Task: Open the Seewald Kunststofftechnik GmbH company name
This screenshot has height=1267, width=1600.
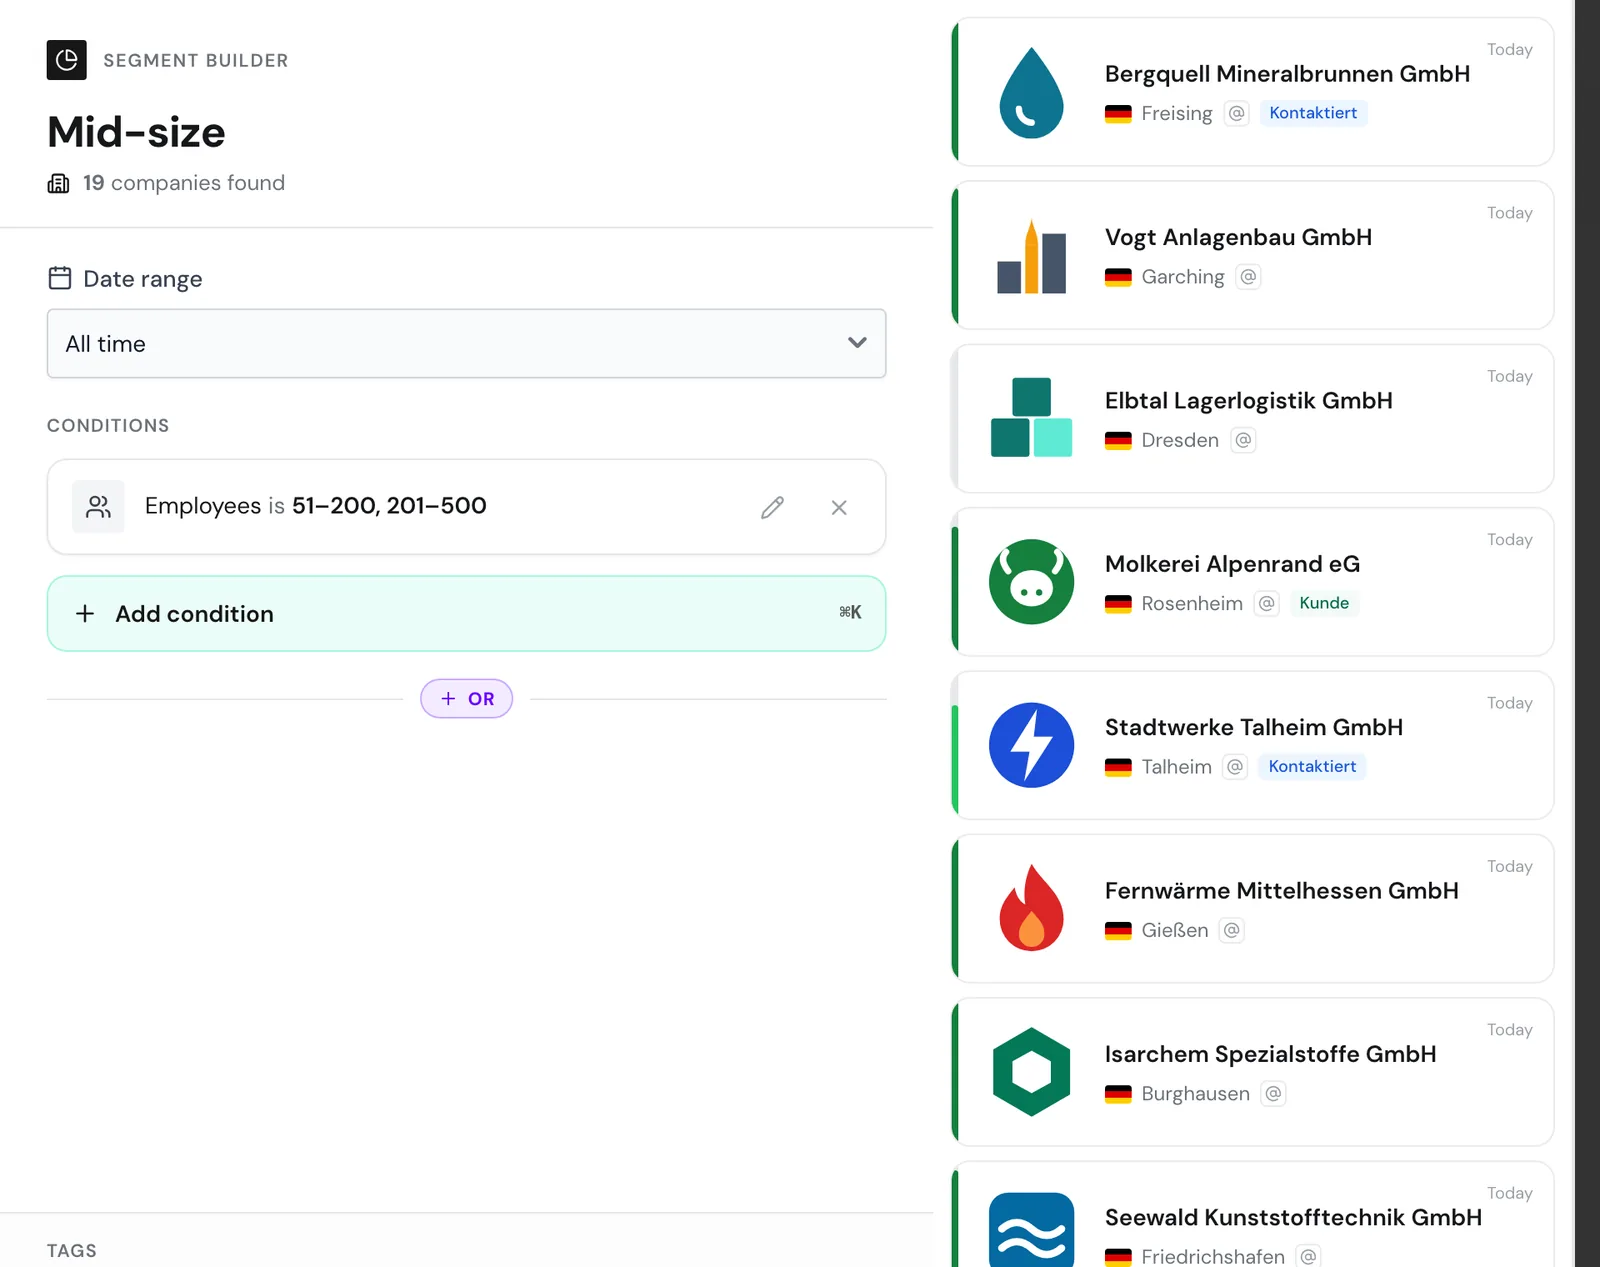Action: coord(1293,1217)
